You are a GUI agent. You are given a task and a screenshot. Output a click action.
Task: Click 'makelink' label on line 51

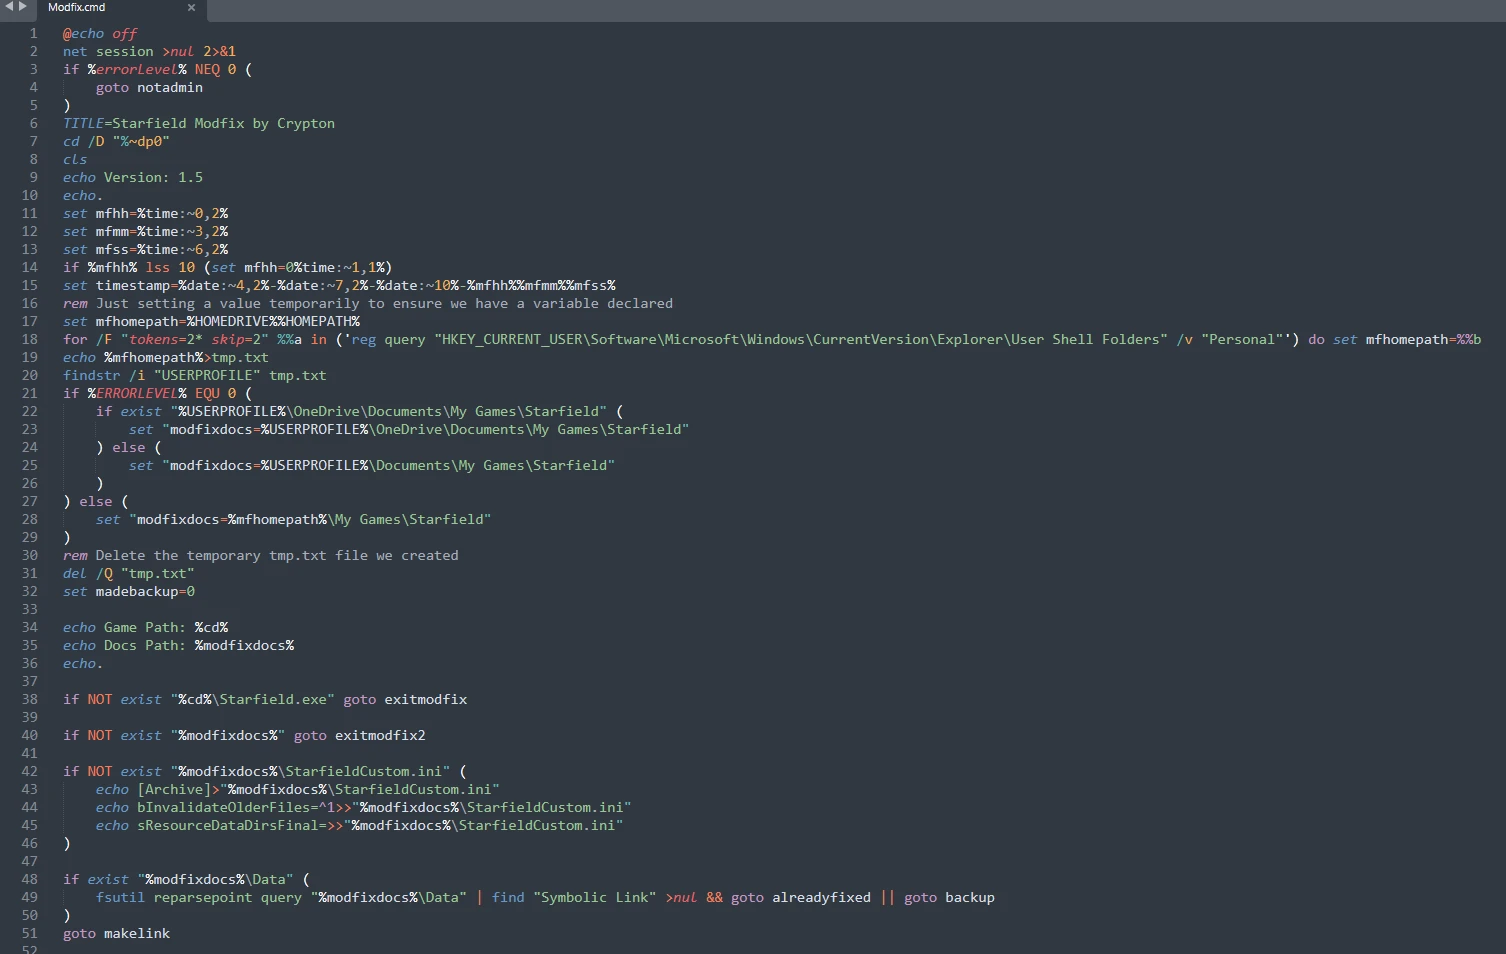pyautogui.click(x=137, y=934)
